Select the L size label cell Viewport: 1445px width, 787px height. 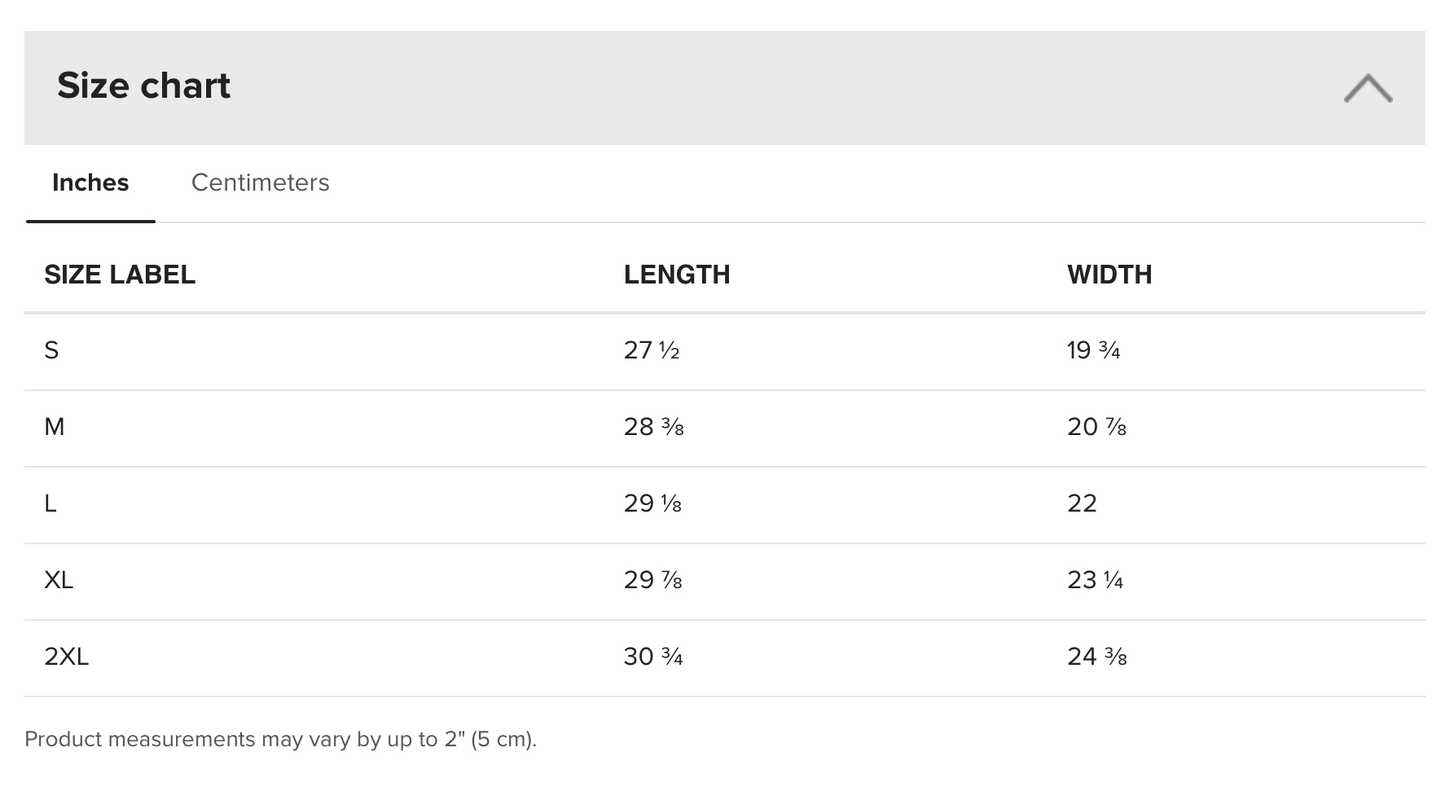tap(50, 504)
